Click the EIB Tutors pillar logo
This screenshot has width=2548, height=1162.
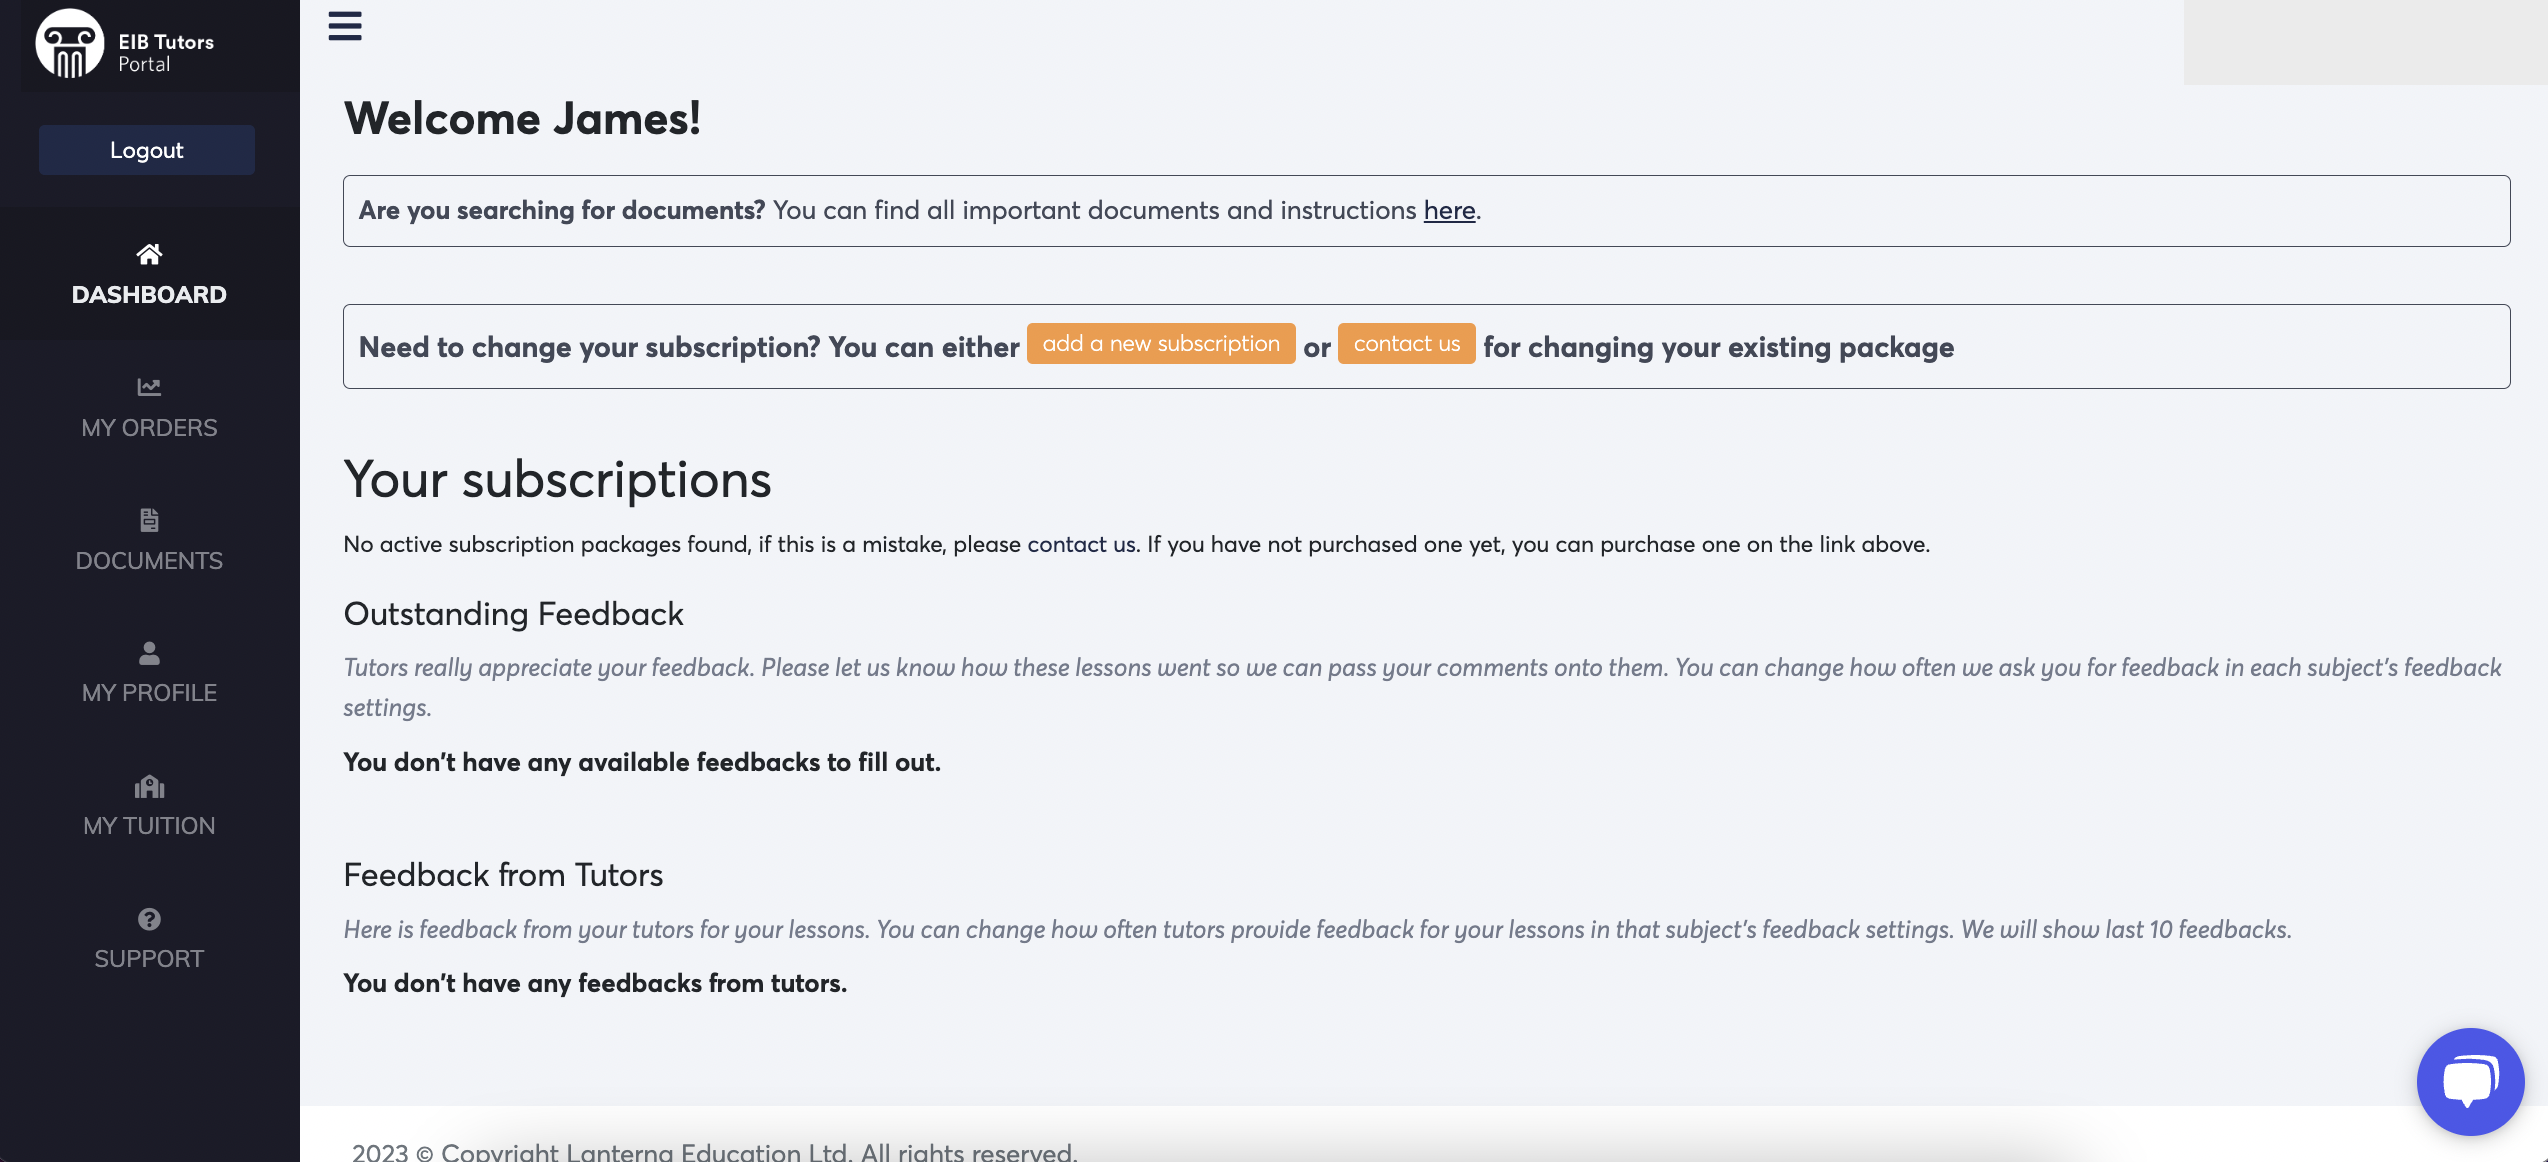pyautogui.click(x=69, y=44)
